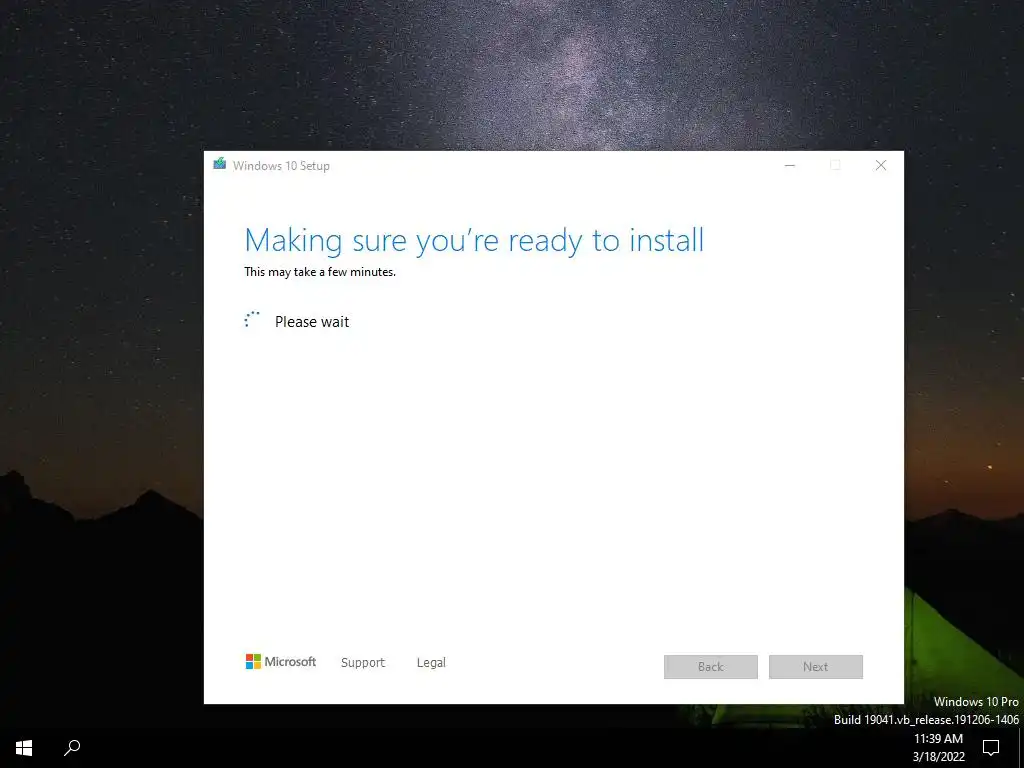Image resolution: width=1024 pixels, height=768 pixels.
Task: Close the Windows 10 Setup window
Action: click(880, 165)
